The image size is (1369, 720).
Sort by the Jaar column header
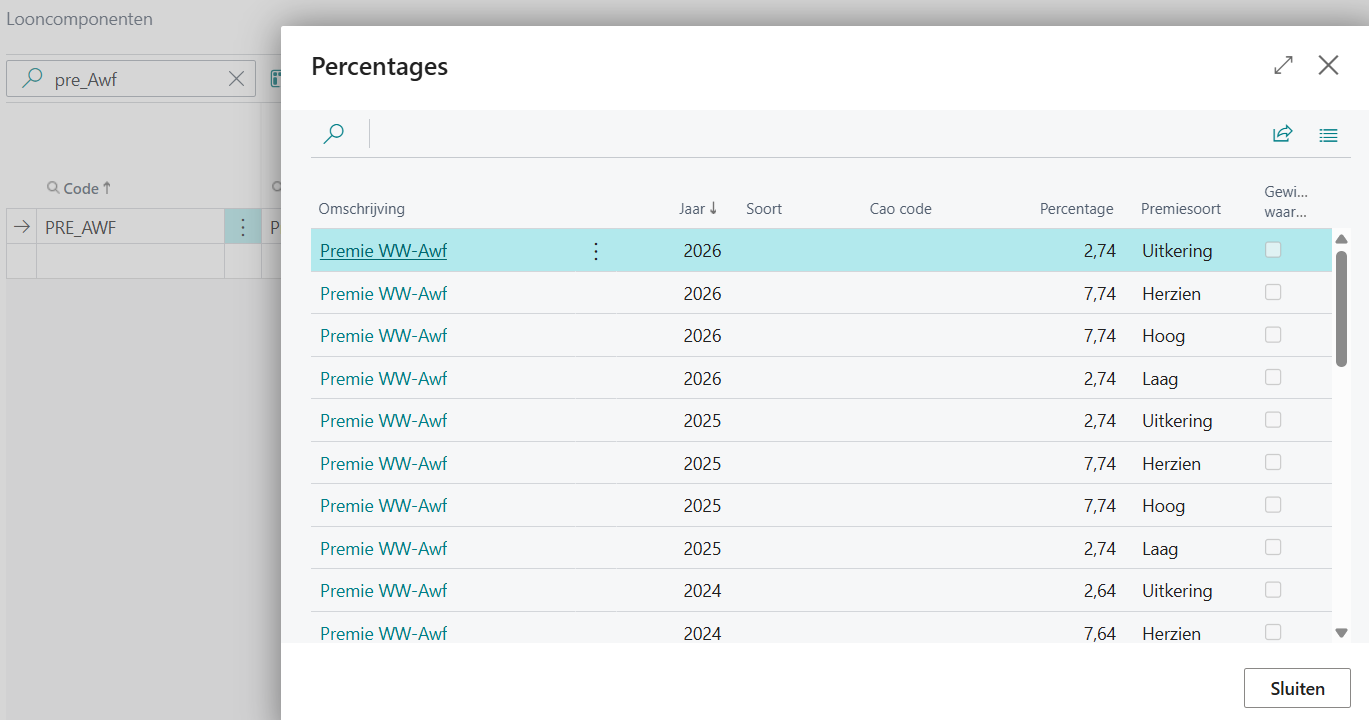click(697, 209)
